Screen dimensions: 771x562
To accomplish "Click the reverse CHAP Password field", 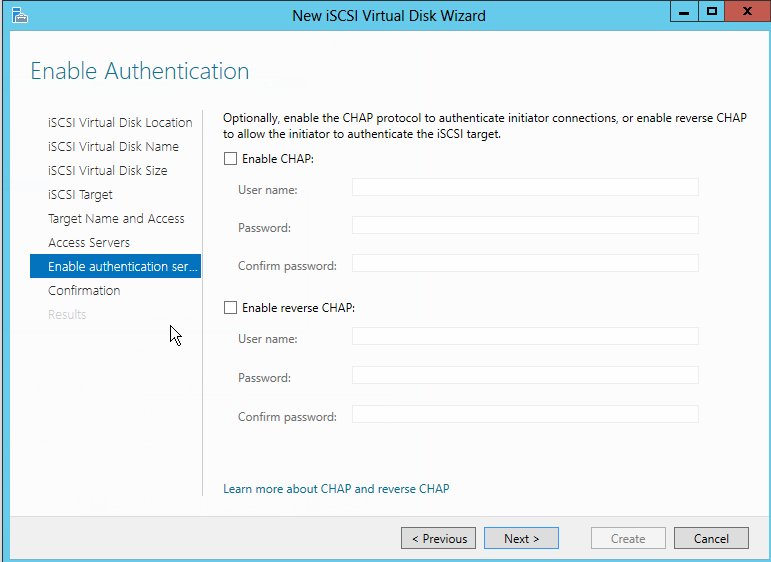I will point(525,376).
